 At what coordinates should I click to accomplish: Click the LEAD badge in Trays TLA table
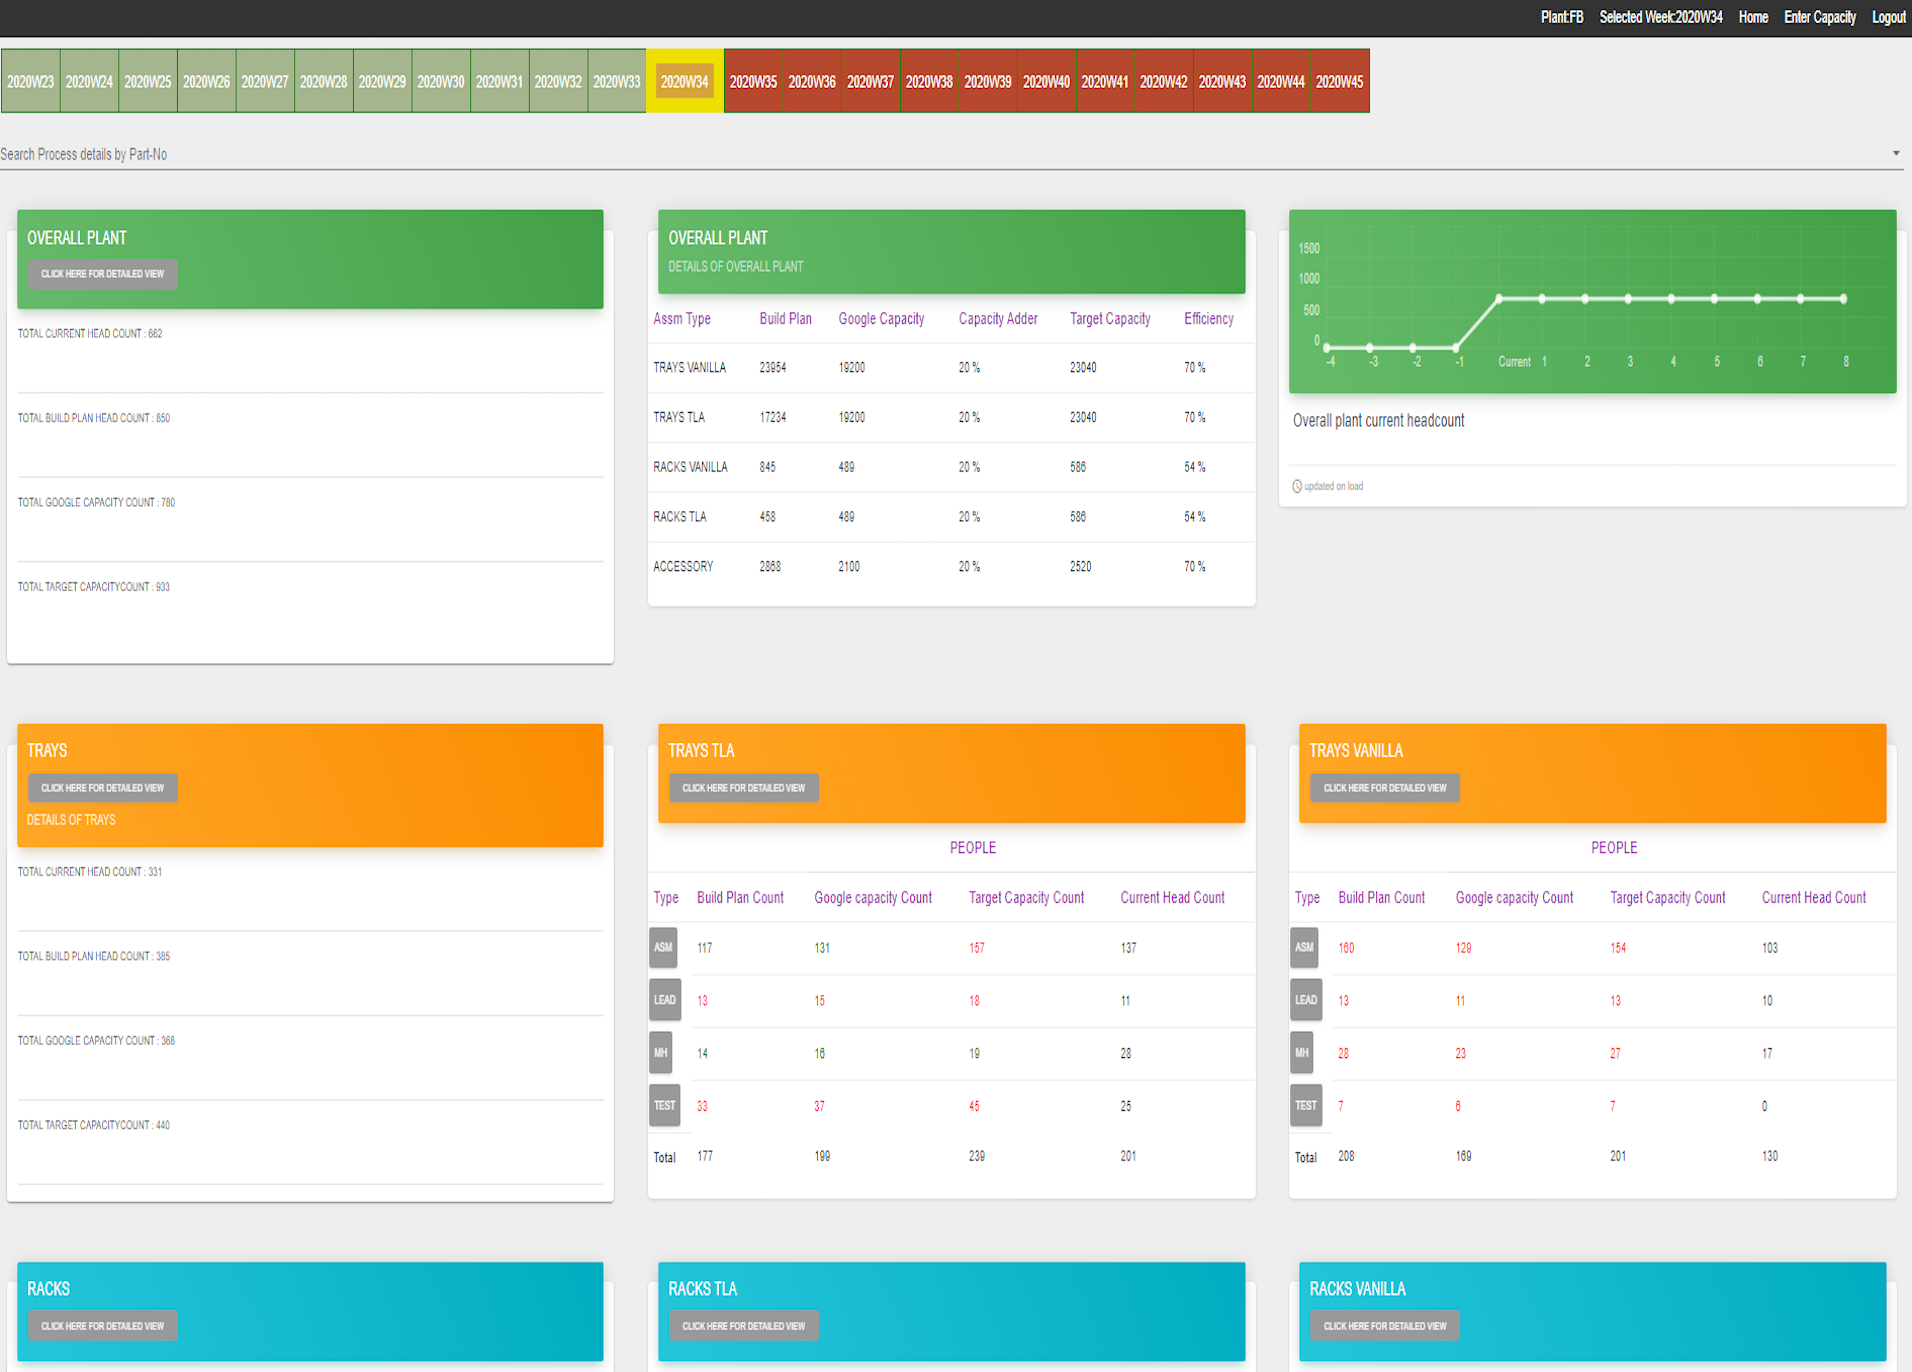664,1000
